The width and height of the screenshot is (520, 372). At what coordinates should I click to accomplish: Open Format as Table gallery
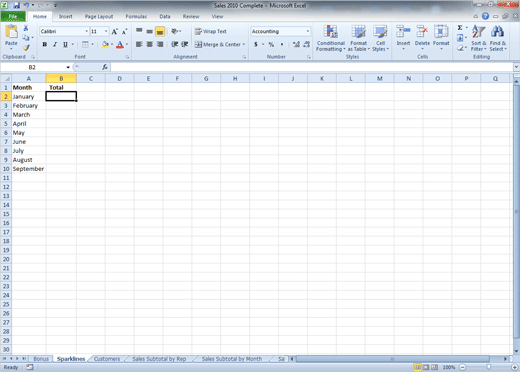tap(359, 38)
